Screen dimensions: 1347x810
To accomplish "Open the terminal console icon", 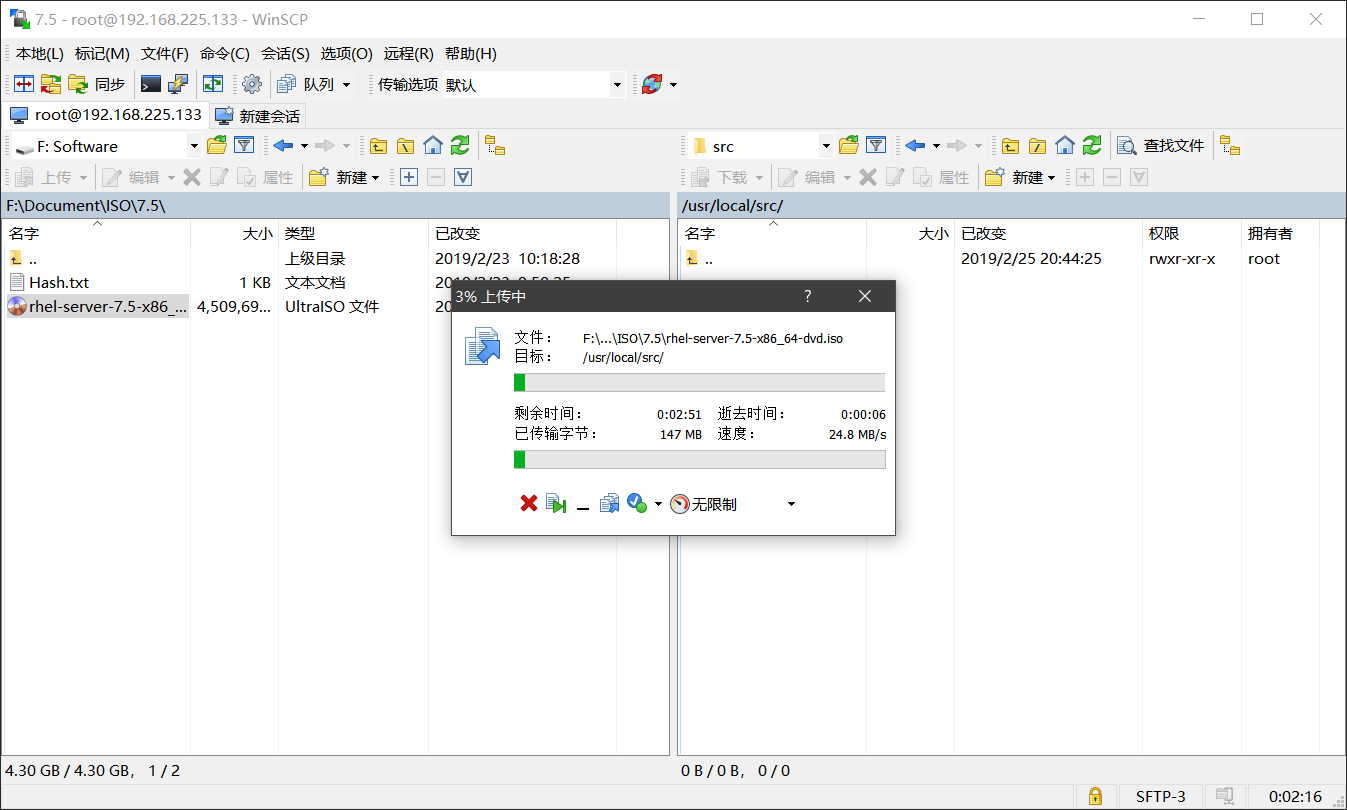I will coord(151,85).
